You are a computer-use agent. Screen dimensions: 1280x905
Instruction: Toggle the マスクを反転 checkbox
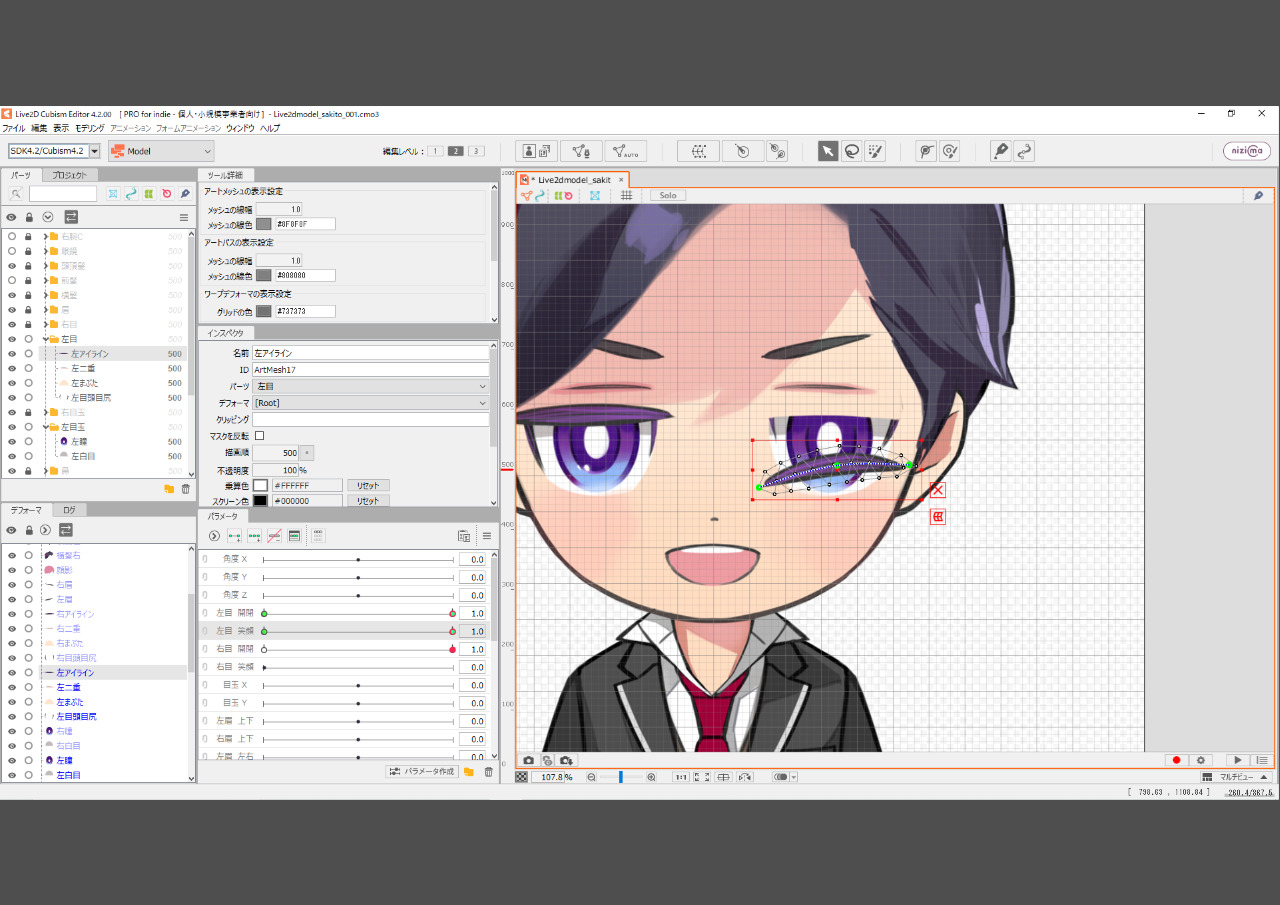[260, 436]
